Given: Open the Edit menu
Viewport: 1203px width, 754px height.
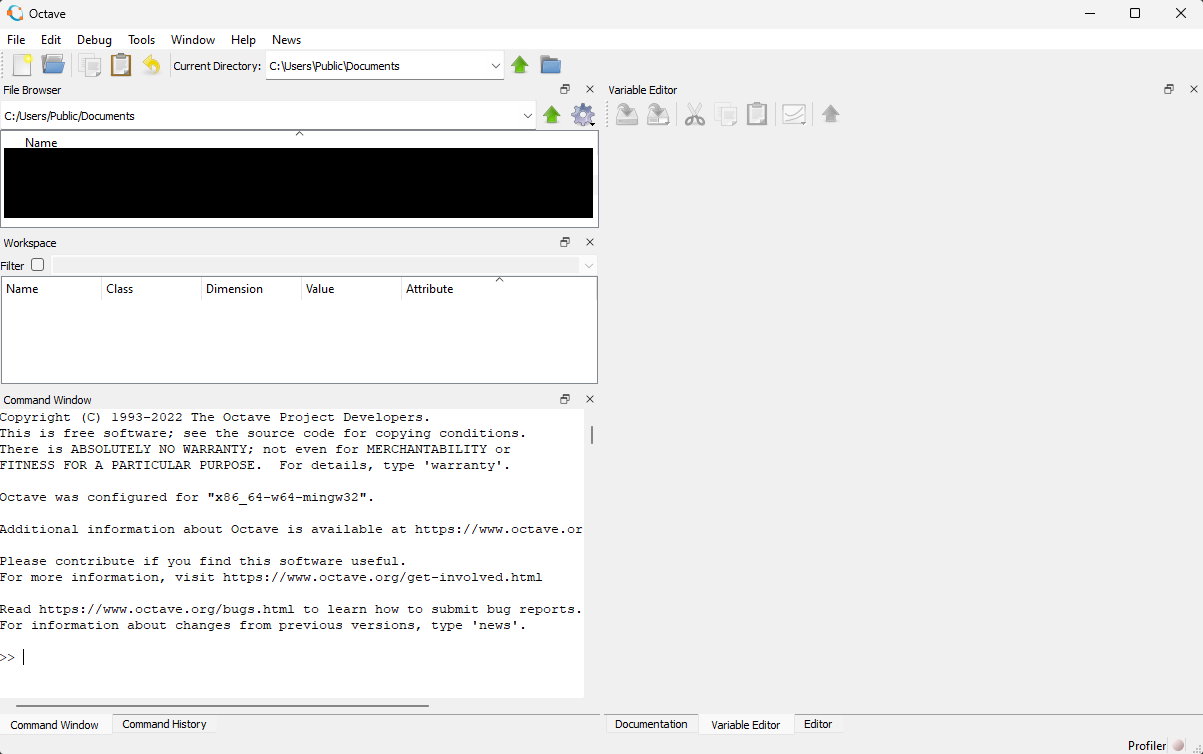Looking at the screenshot, I should point(51,40).
